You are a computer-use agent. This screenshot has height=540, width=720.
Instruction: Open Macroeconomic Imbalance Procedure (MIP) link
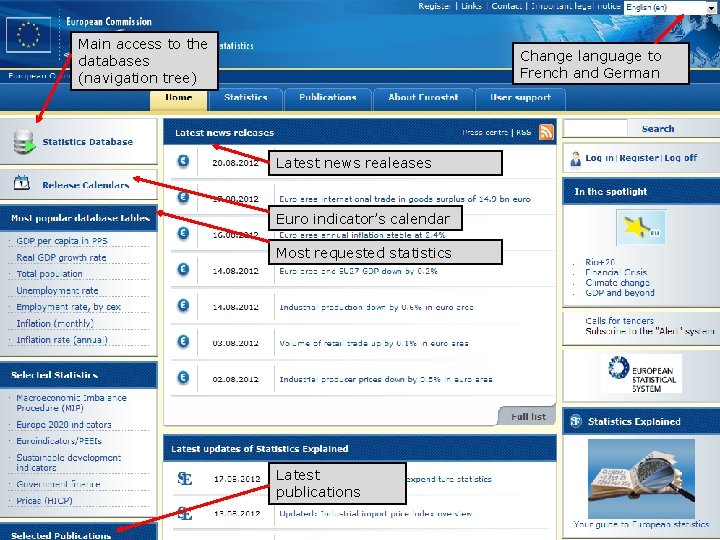[71, 403]
